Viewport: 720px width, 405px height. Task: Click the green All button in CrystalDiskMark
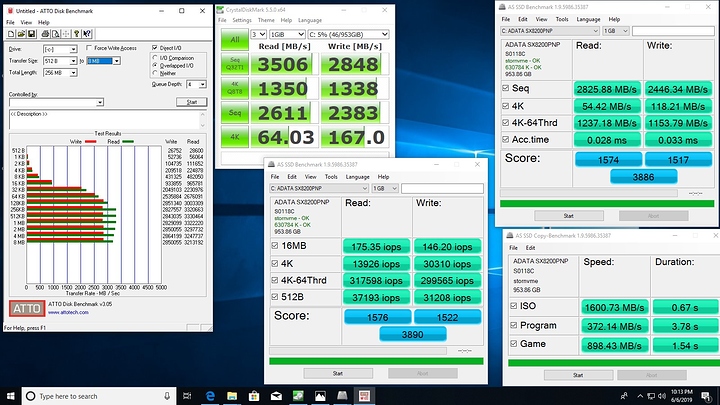[x=234, y=39]
